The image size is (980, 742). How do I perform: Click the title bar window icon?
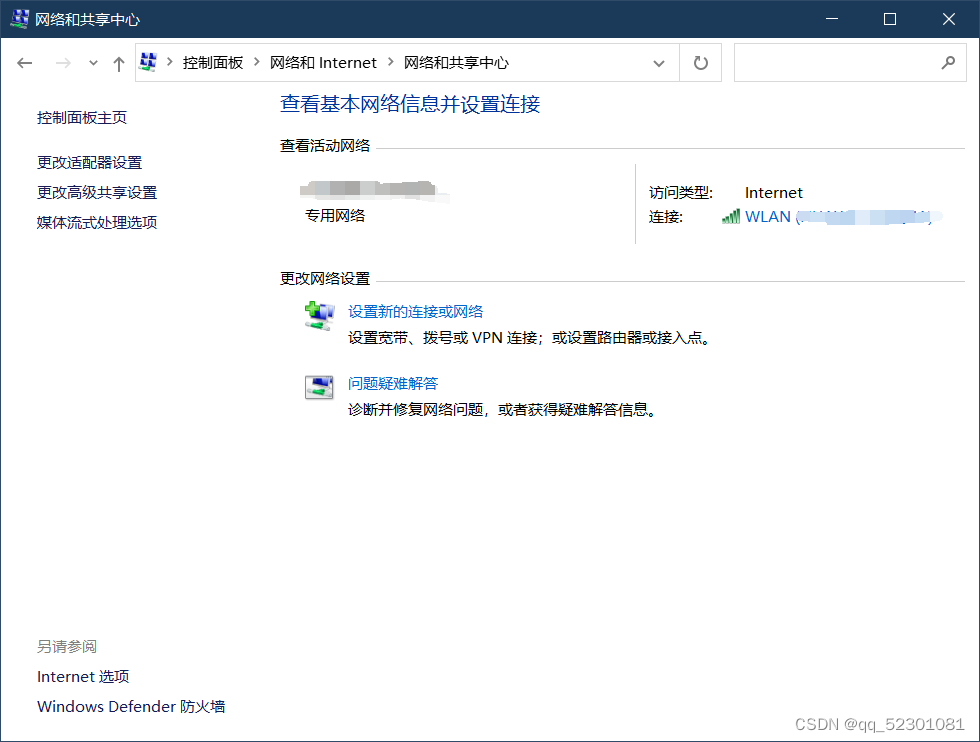click(19, 19)
